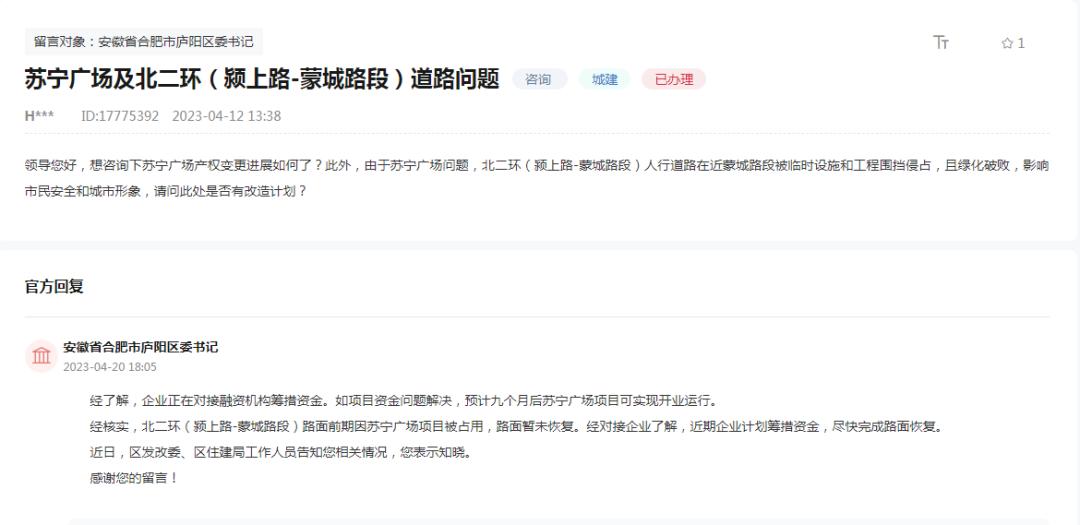The width and height of the screenshot is (1080, 525).
Task: Click the post date 2023-04-12 13:38
Action: tap(227, 116)
